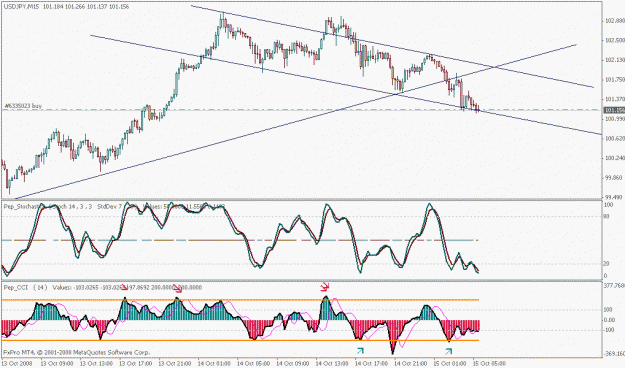Viewport: 625px width, 368px height.
Task: Click the teal buy arrow near 14 Oct 17:00
Action: (x=360, y=351)
